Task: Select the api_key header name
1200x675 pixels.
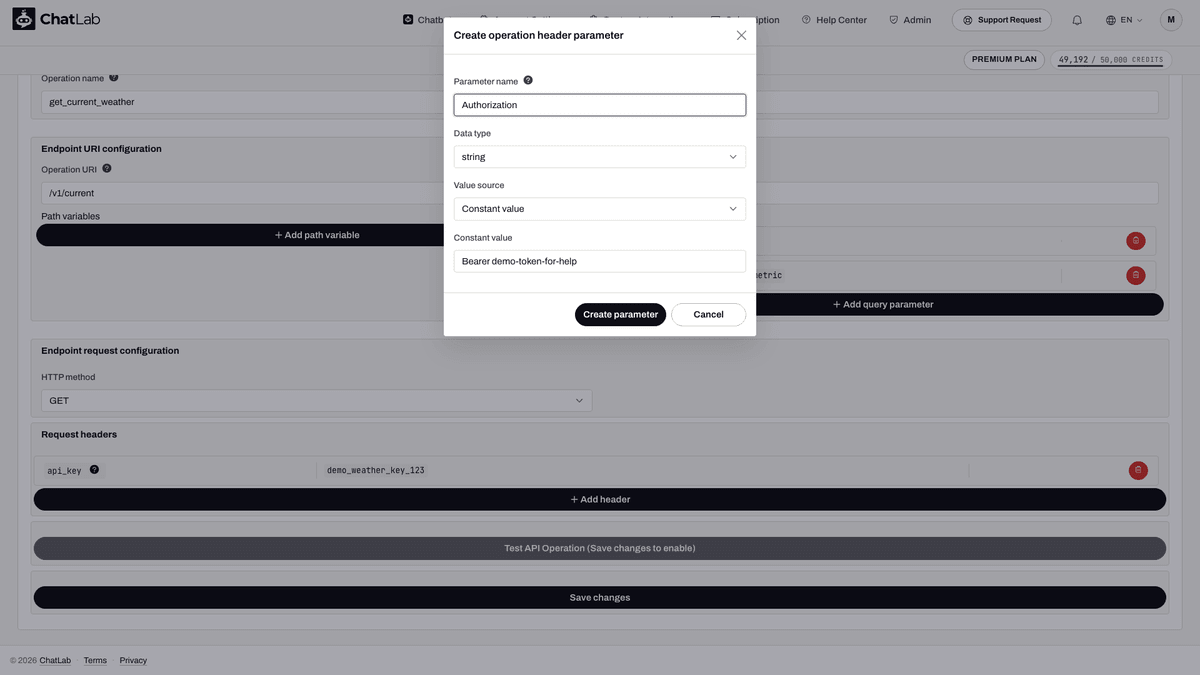Action: pyautogui.click(x=65, y=470)
